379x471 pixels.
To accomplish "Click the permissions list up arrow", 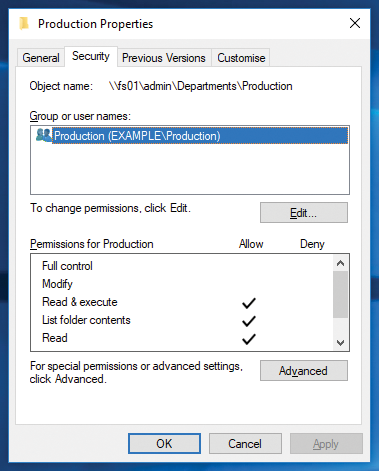I will pyautogui.click(x=340, y=263).
